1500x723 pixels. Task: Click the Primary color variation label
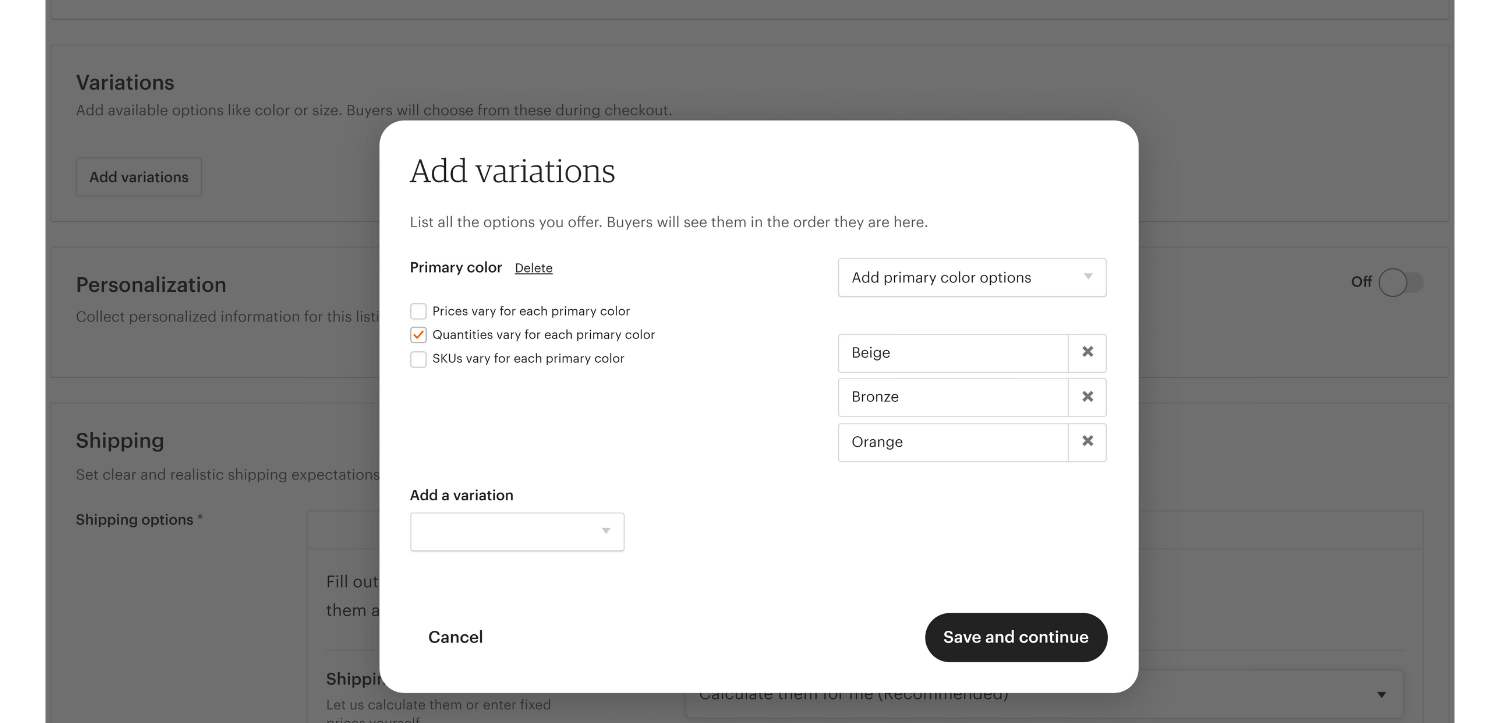pyautogui.click(x=456, y=268)
